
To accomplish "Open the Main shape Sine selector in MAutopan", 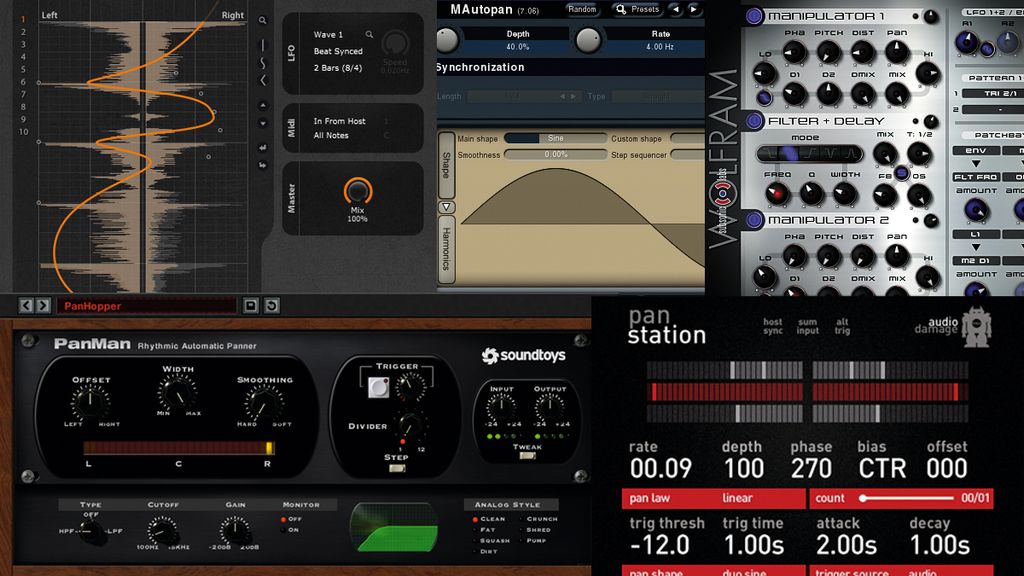I will pos(557,138).
